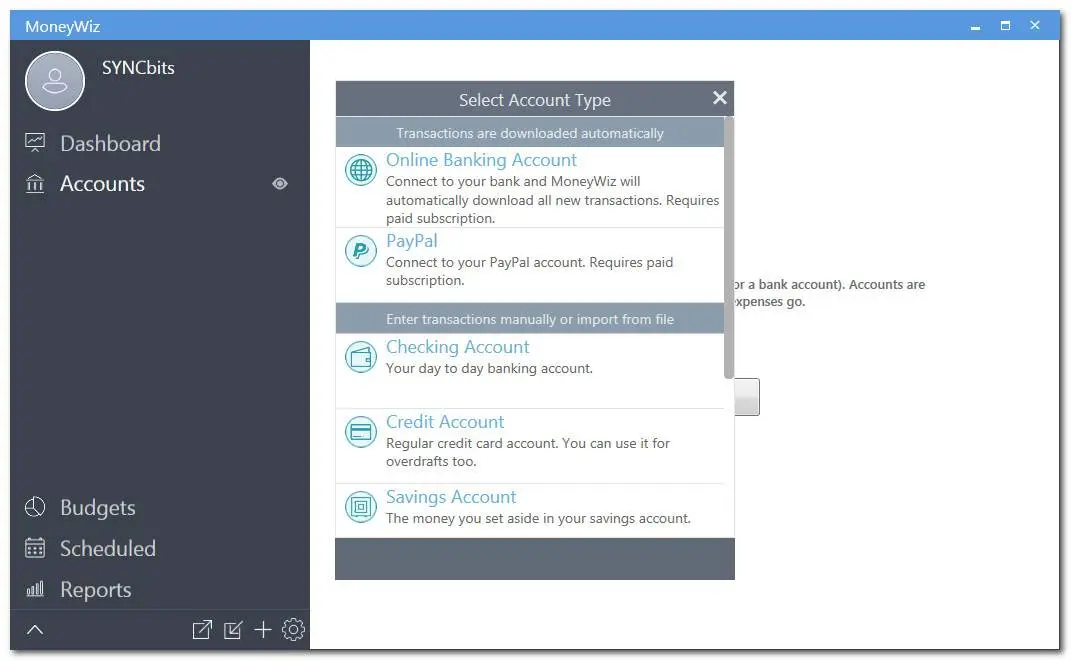Maximize the MoneyWiz window
The image size is (1071, 661).
coord(1005,26)
